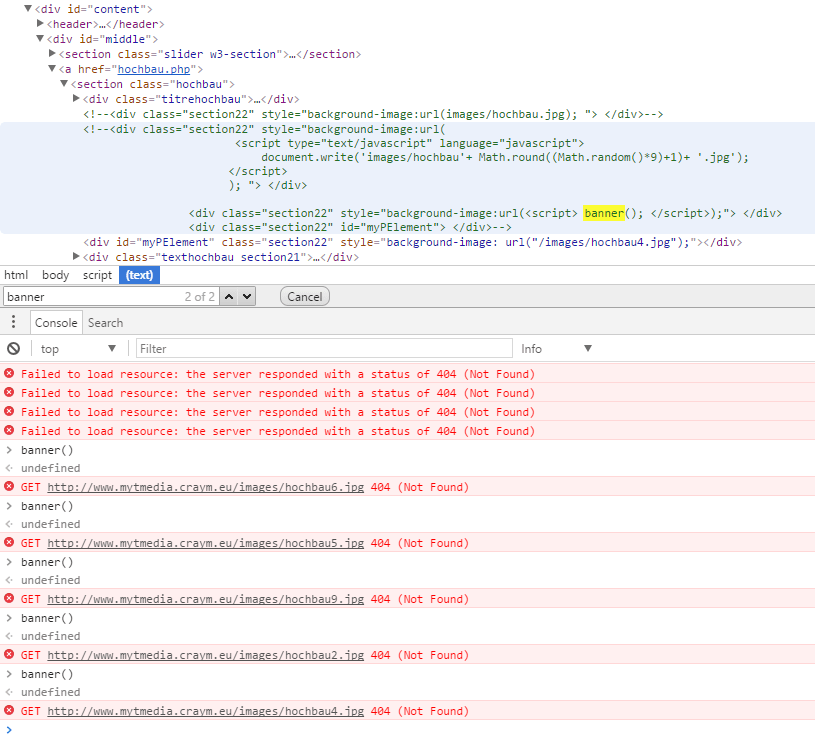
Task: Select the div id="myPElement" hochbau4.jpg node
Action: (x=413, y=242)
